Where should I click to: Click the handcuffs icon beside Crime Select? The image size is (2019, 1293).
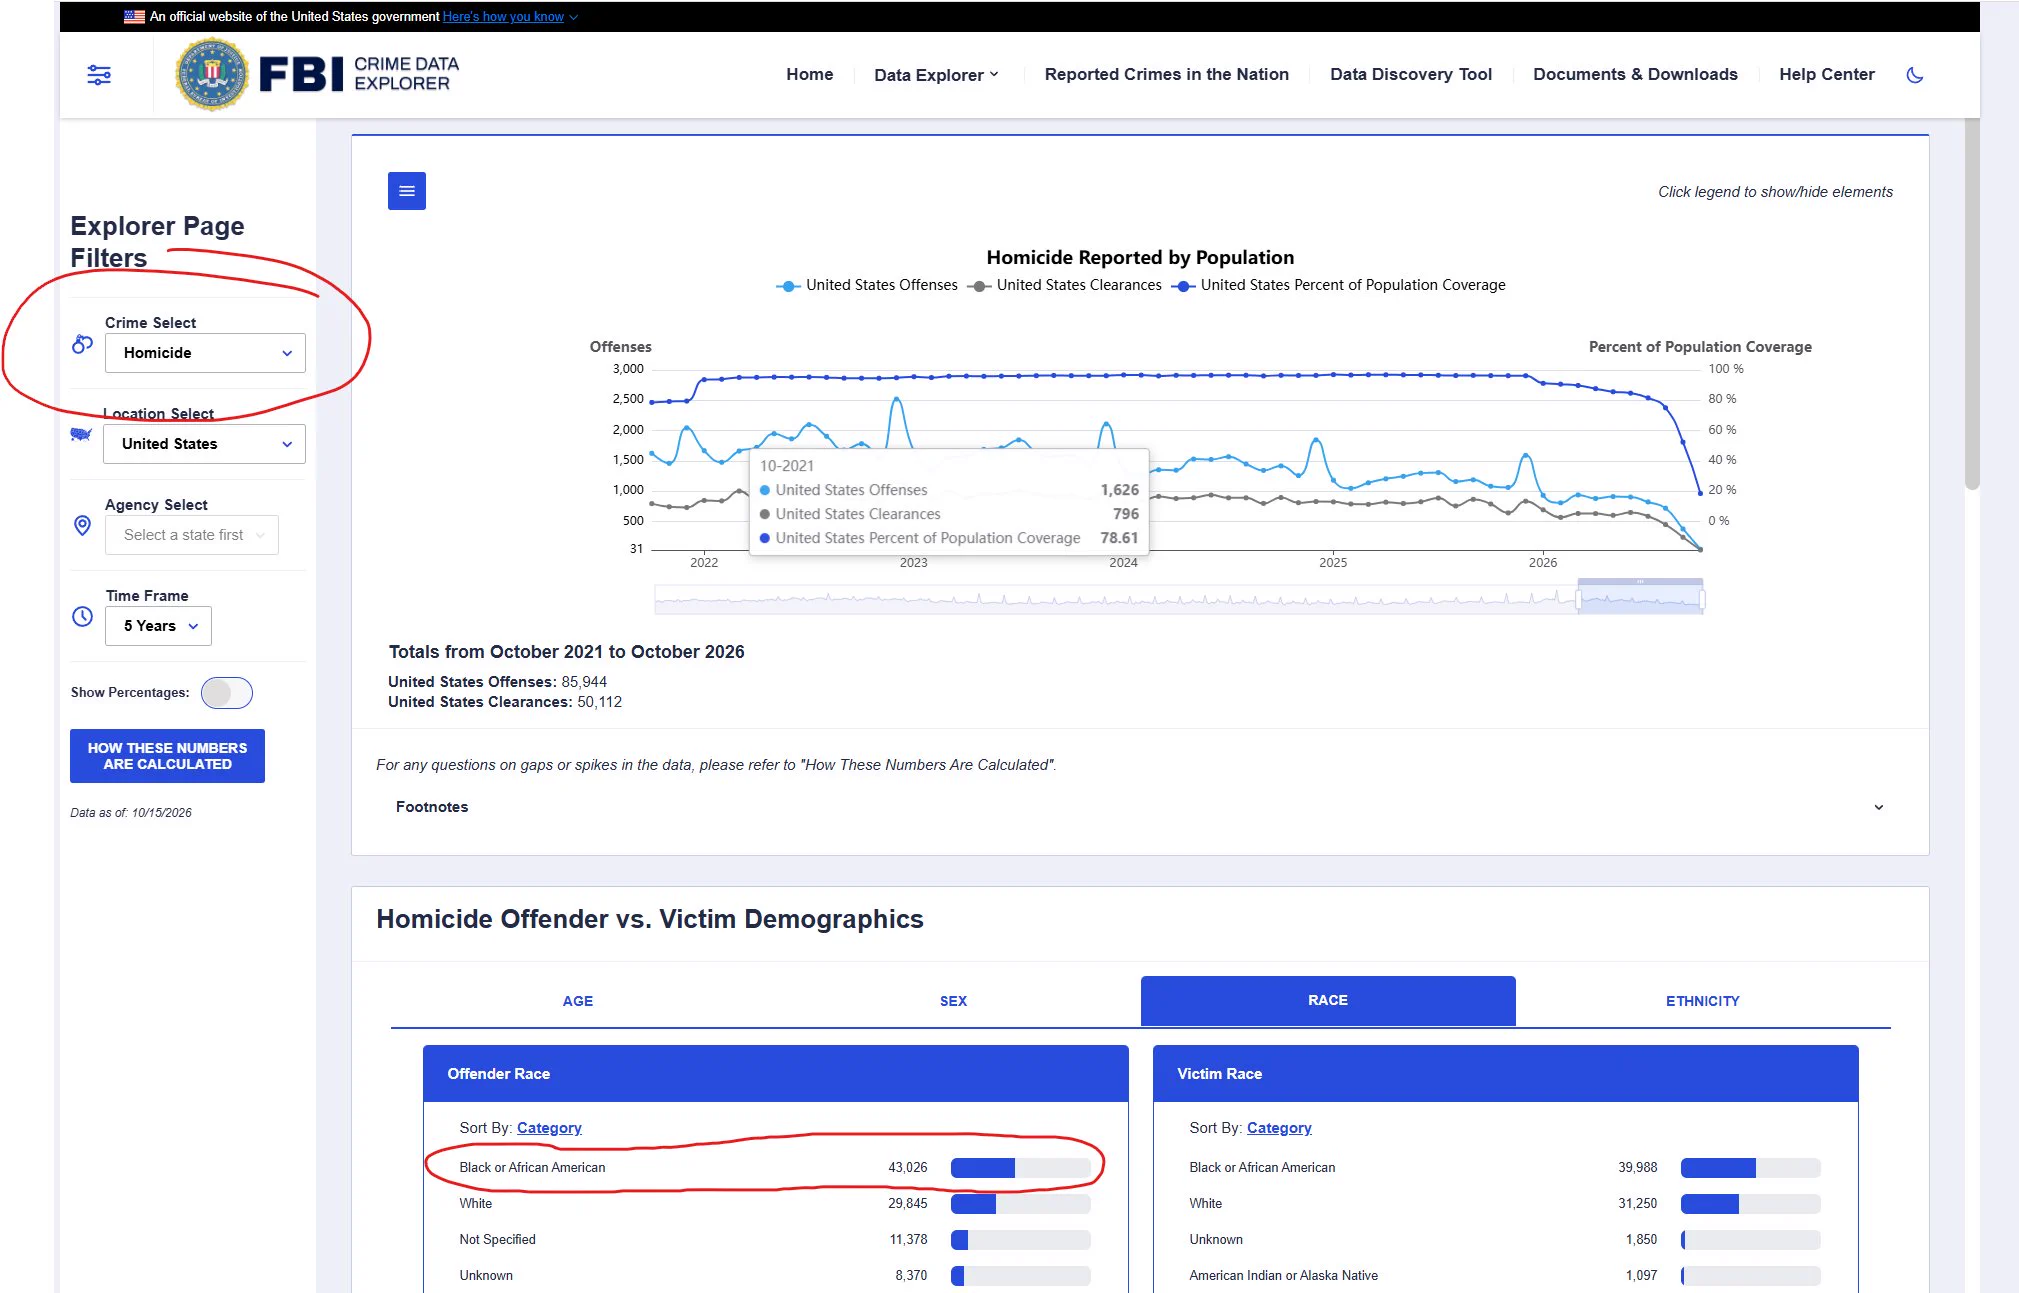pyautogui.click(x=82, y=344)
